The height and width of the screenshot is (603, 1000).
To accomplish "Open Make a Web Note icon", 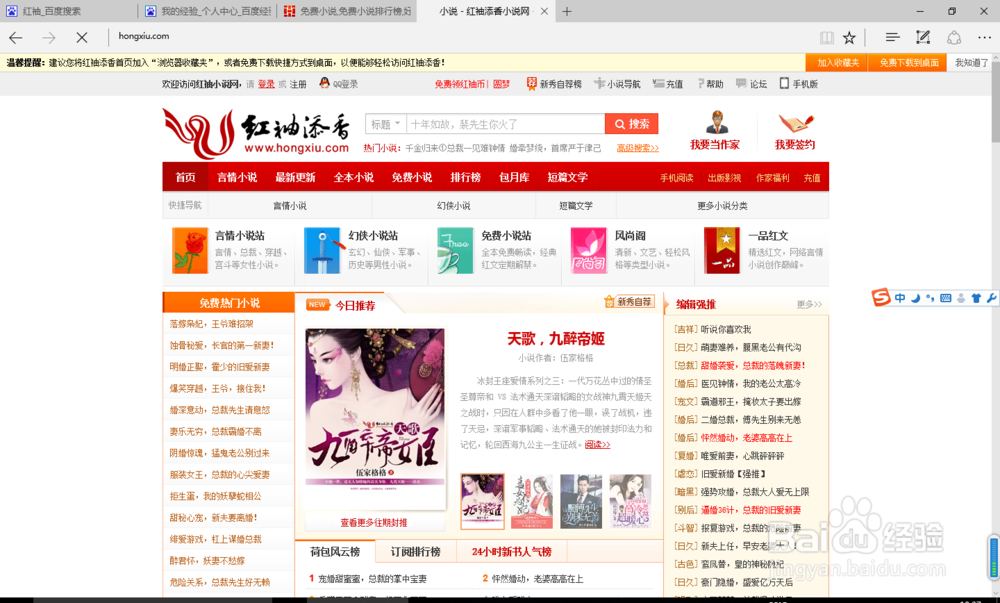I will point(923,38).
